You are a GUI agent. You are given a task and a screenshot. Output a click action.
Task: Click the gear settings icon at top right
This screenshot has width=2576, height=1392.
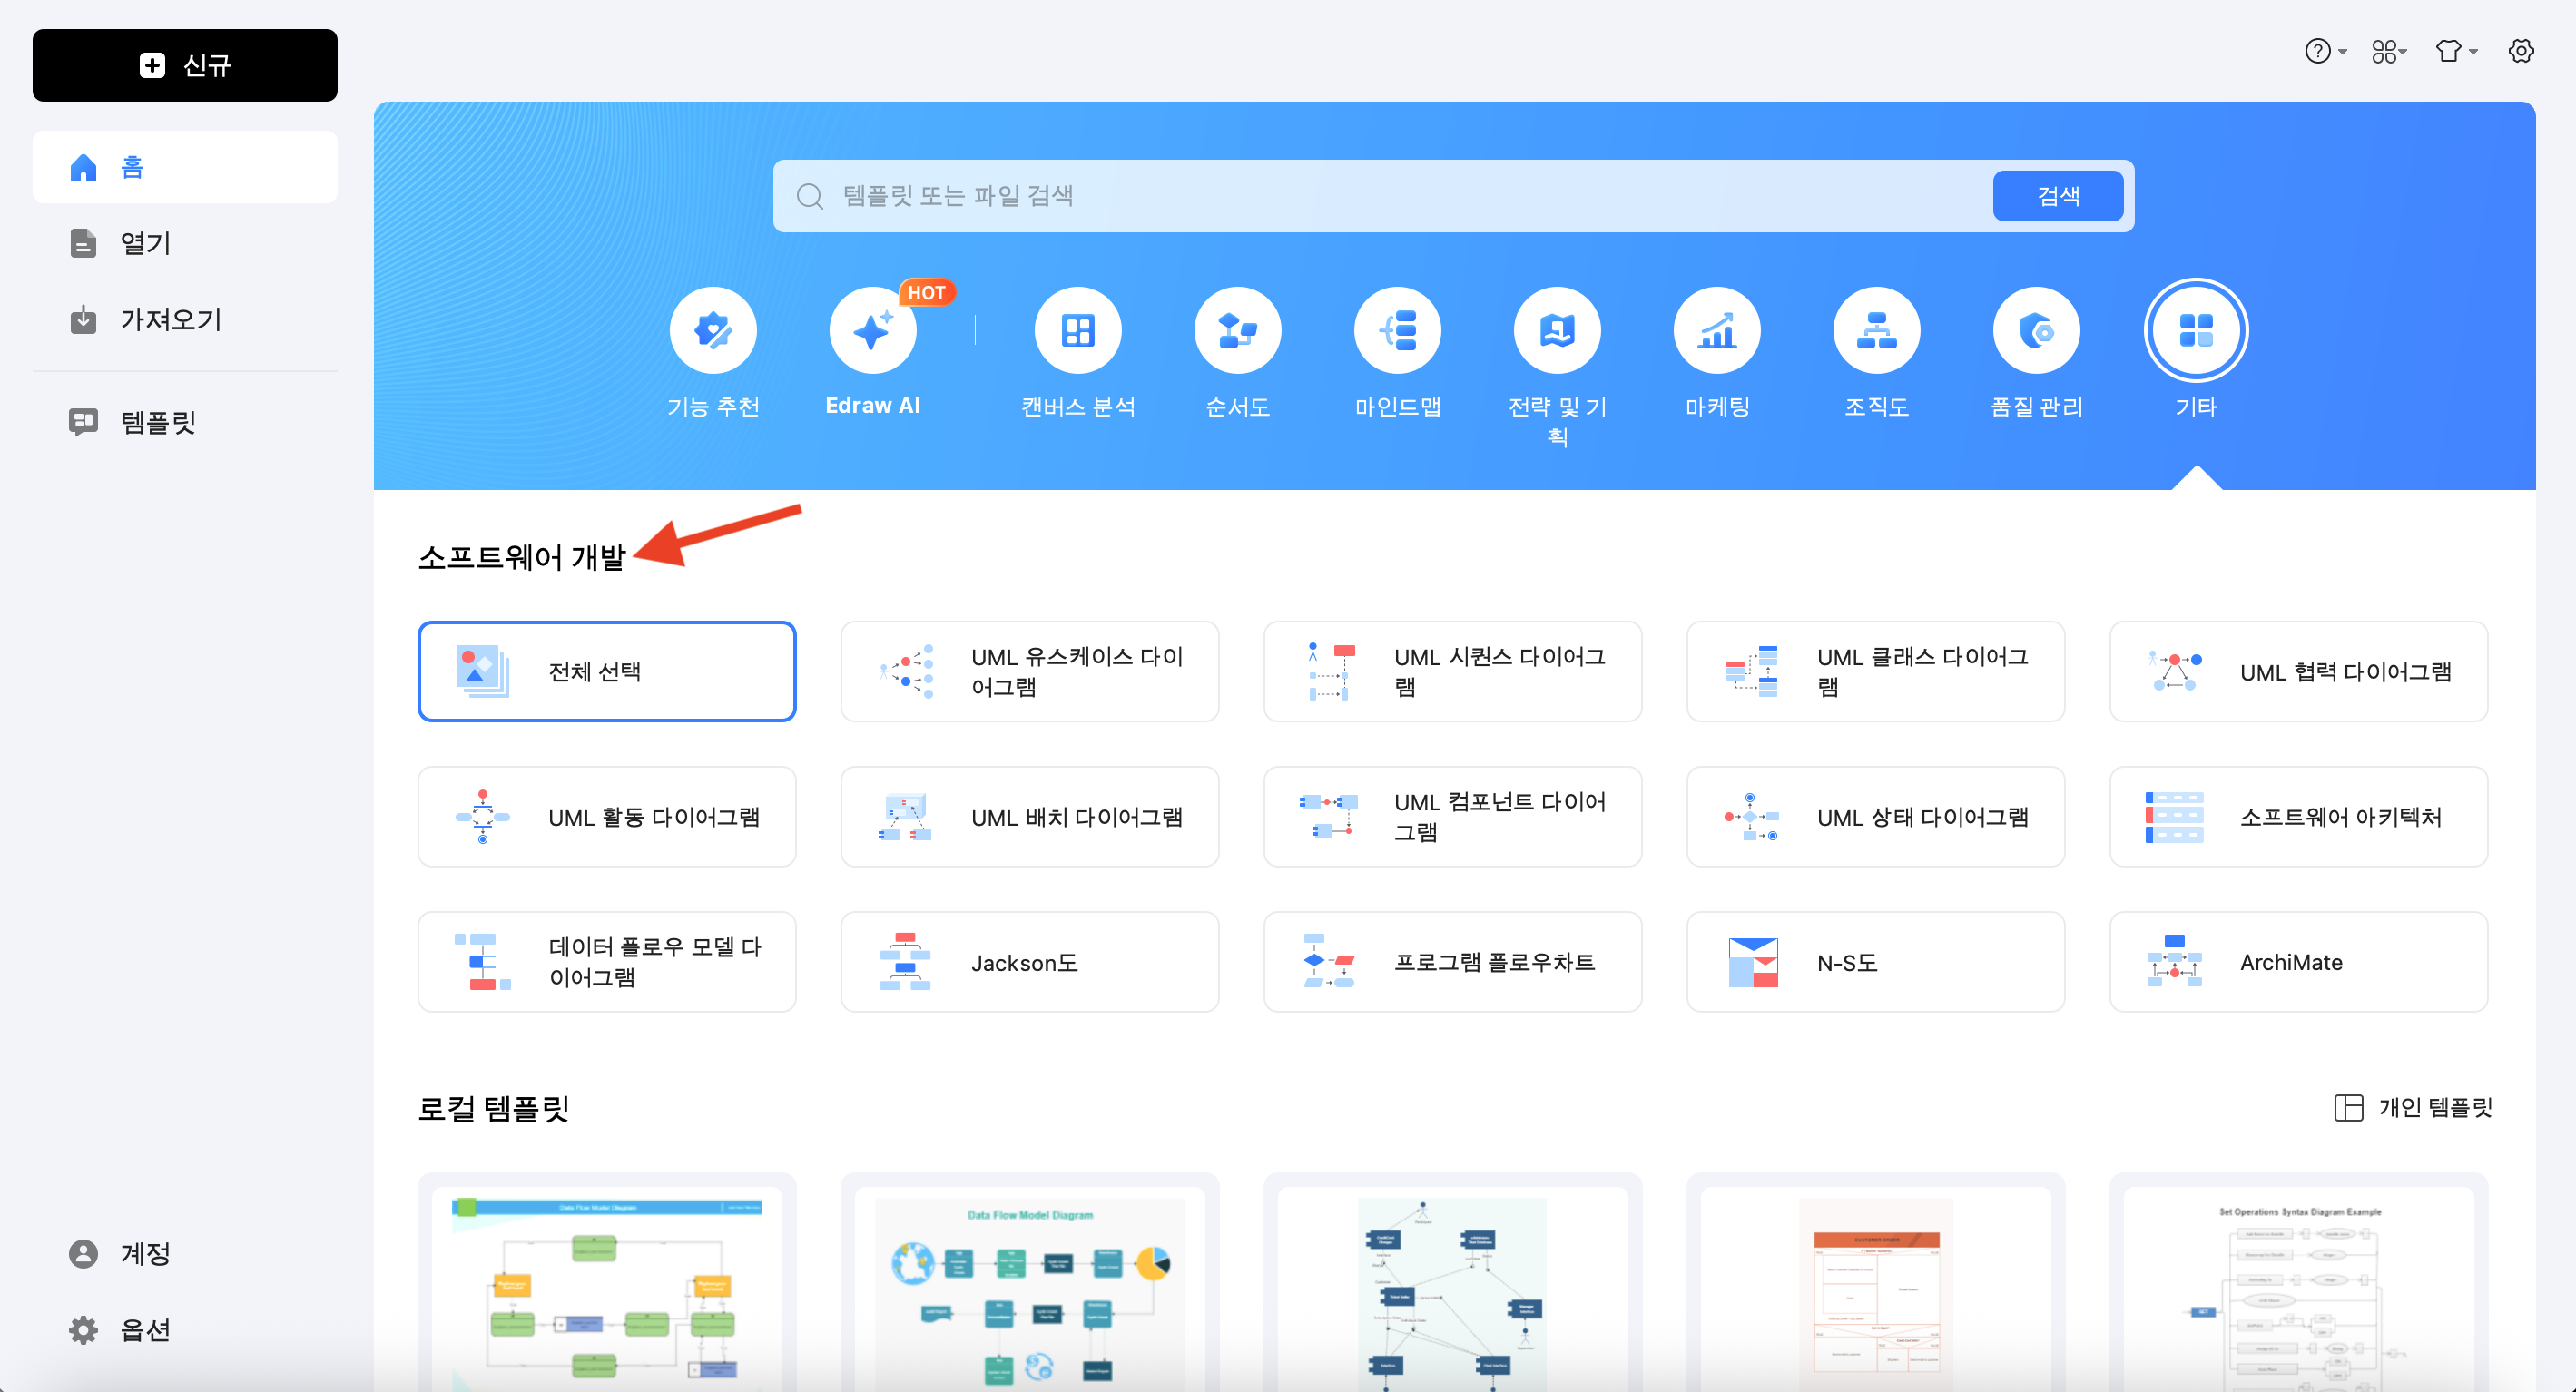click(2521, 51)
